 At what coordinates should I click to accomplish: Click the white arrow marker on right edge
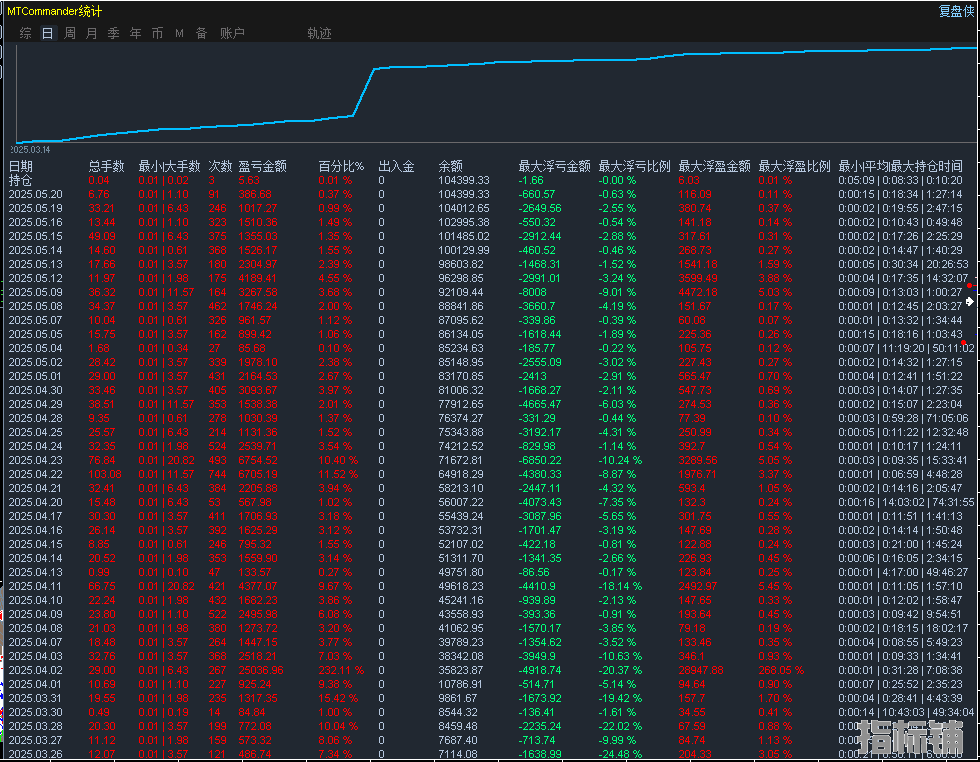point(969,300)
